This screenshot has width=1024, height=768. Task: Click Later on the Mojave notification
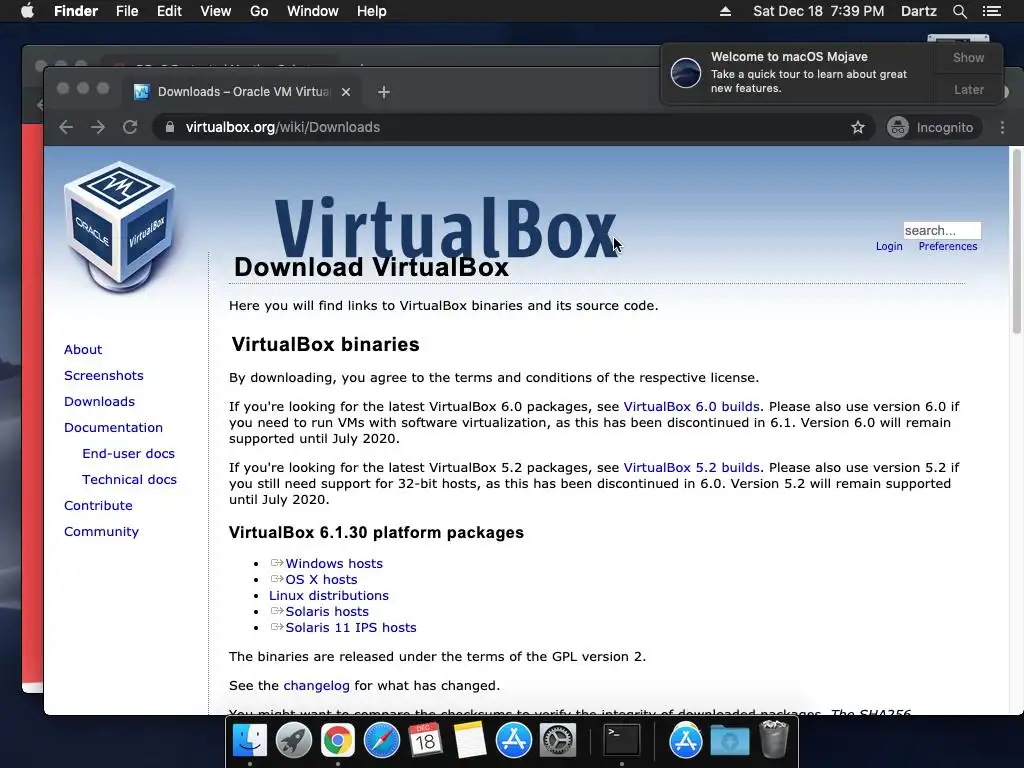coord(968,89)
